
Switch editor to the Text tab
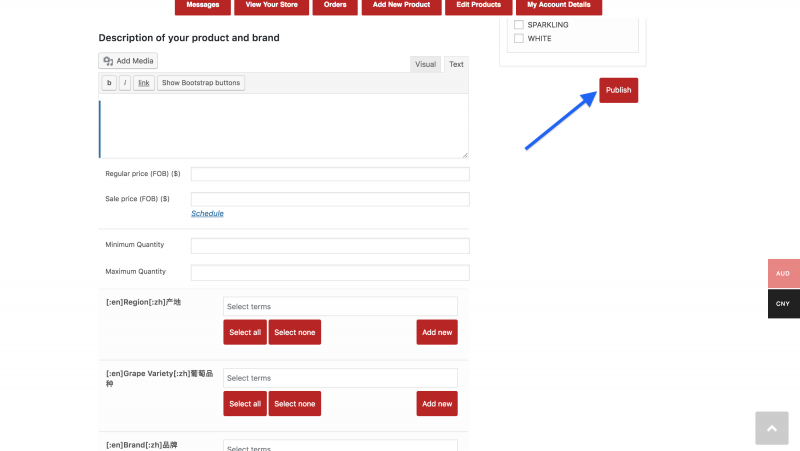tap(456, 64)
